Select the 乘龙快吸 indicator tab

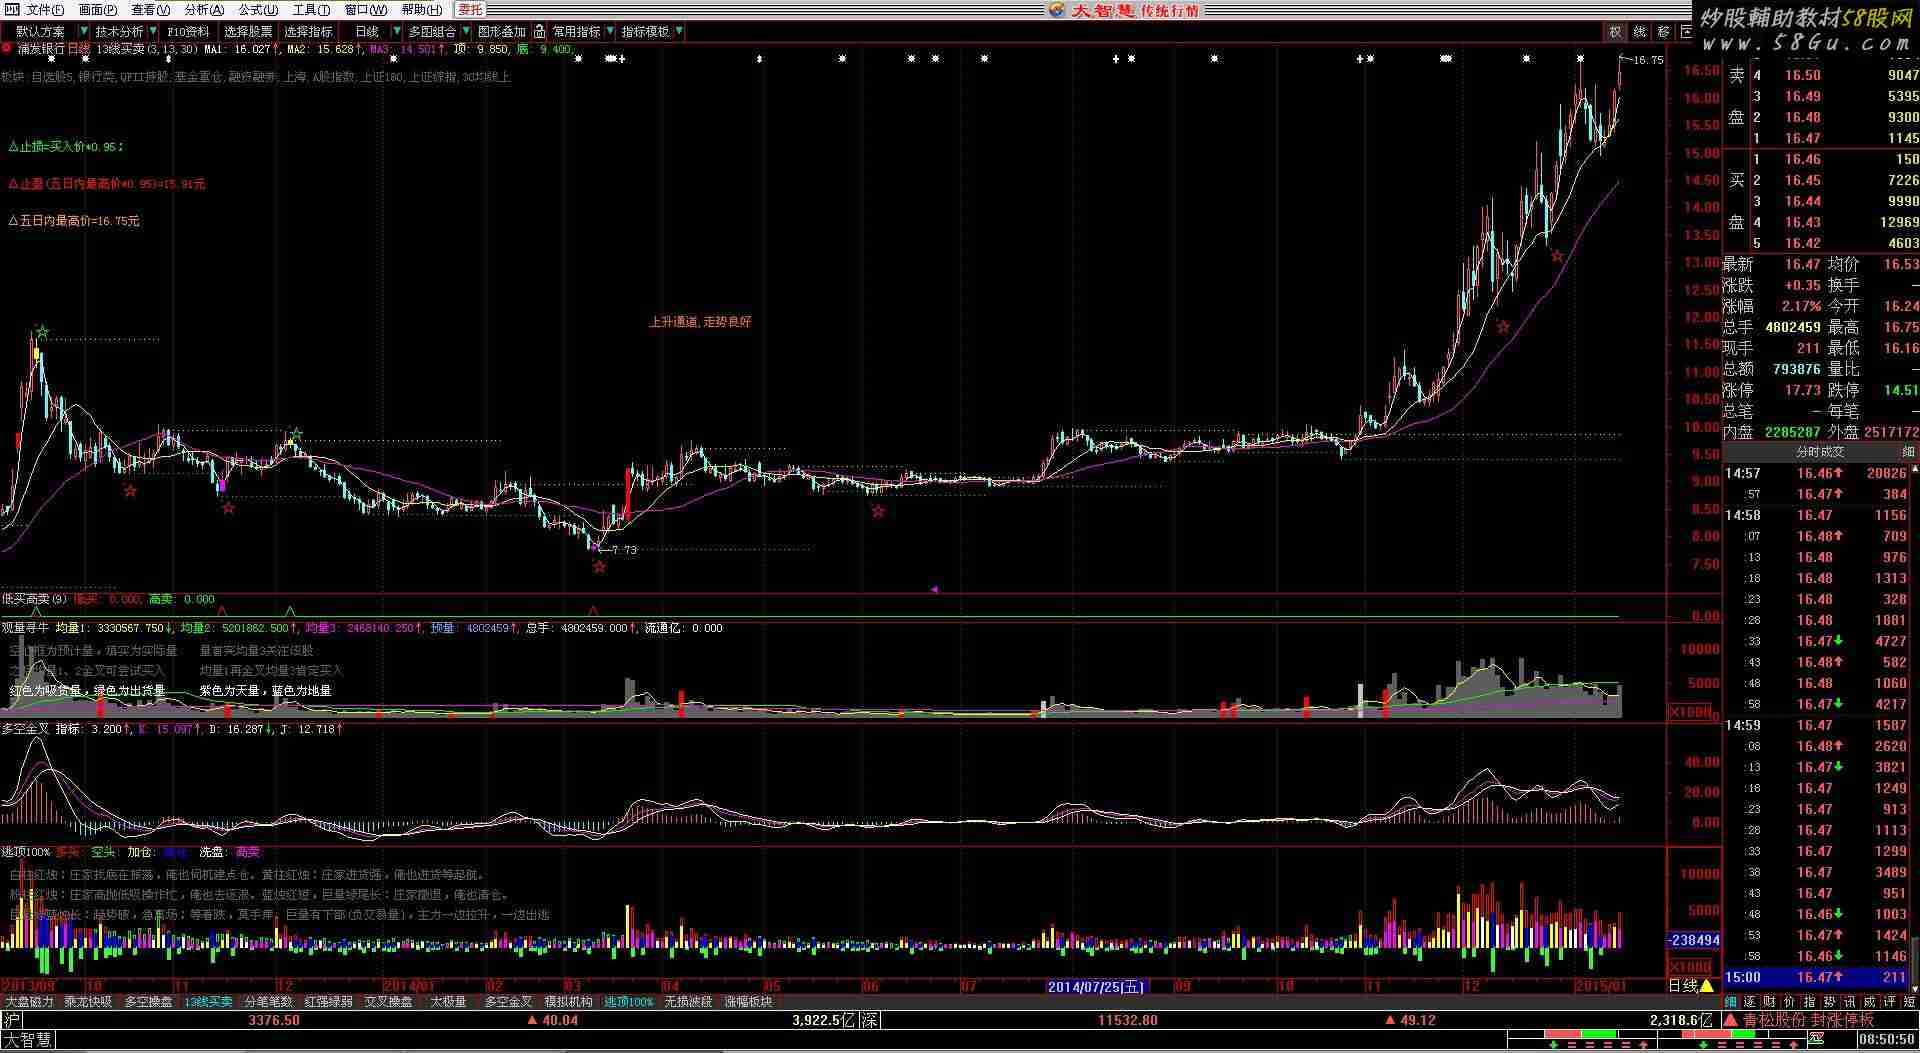88,1001
